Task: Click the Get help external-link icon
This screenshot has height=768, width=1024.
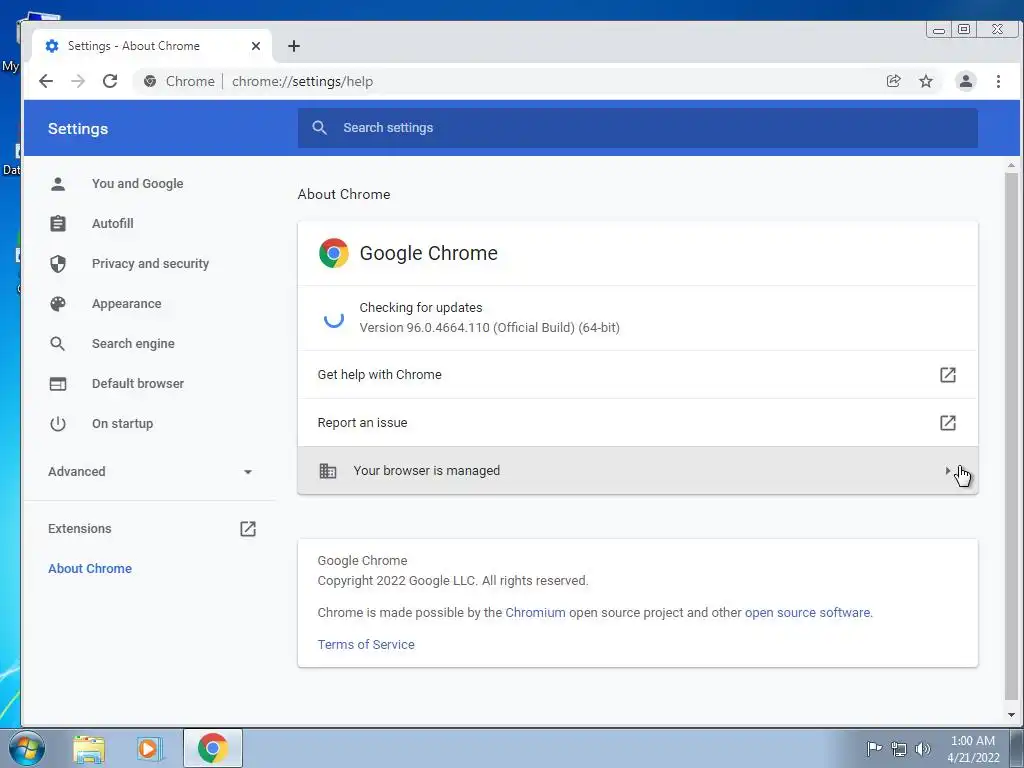Action: (948, 374)
